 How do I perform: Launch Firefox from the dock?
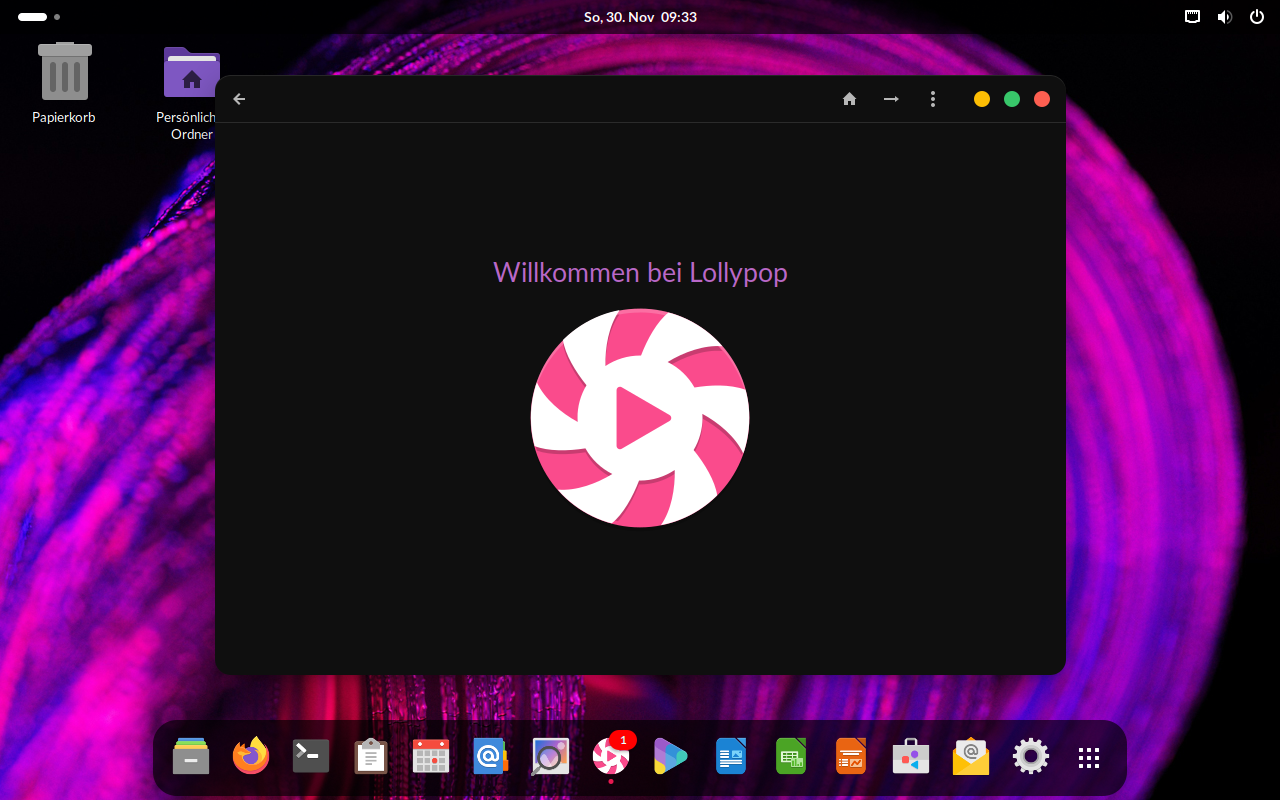(x=251, y=757)
